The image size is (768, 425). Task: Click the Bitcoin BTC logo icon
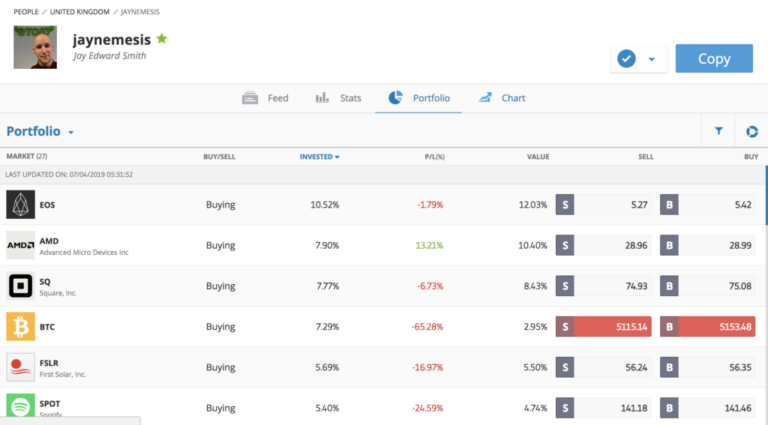(21, 326)
